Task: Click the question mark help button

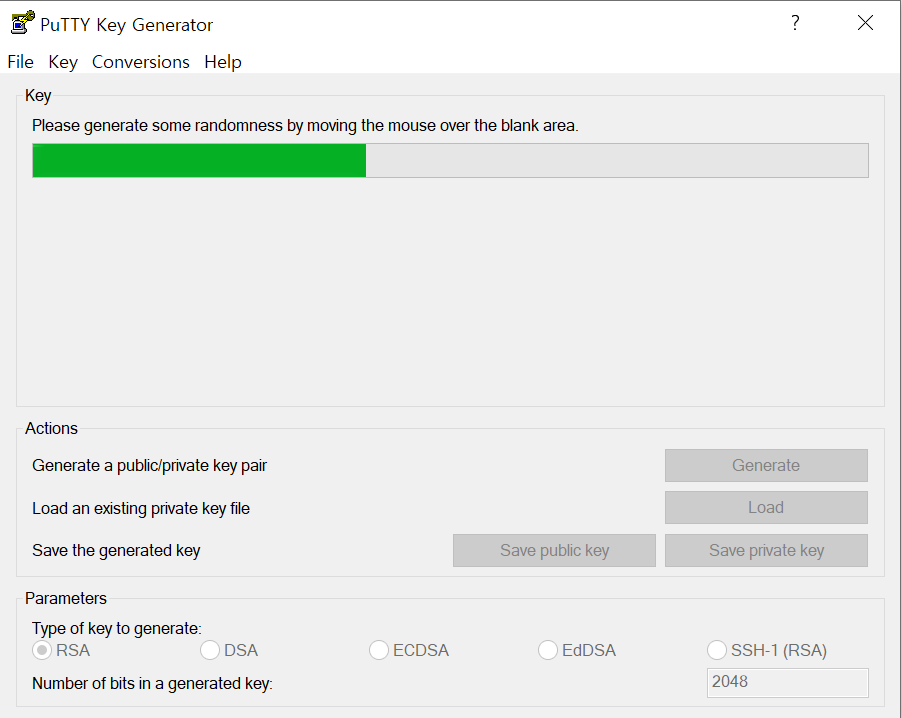Action: pyautogui.click(x=795, y=23)
